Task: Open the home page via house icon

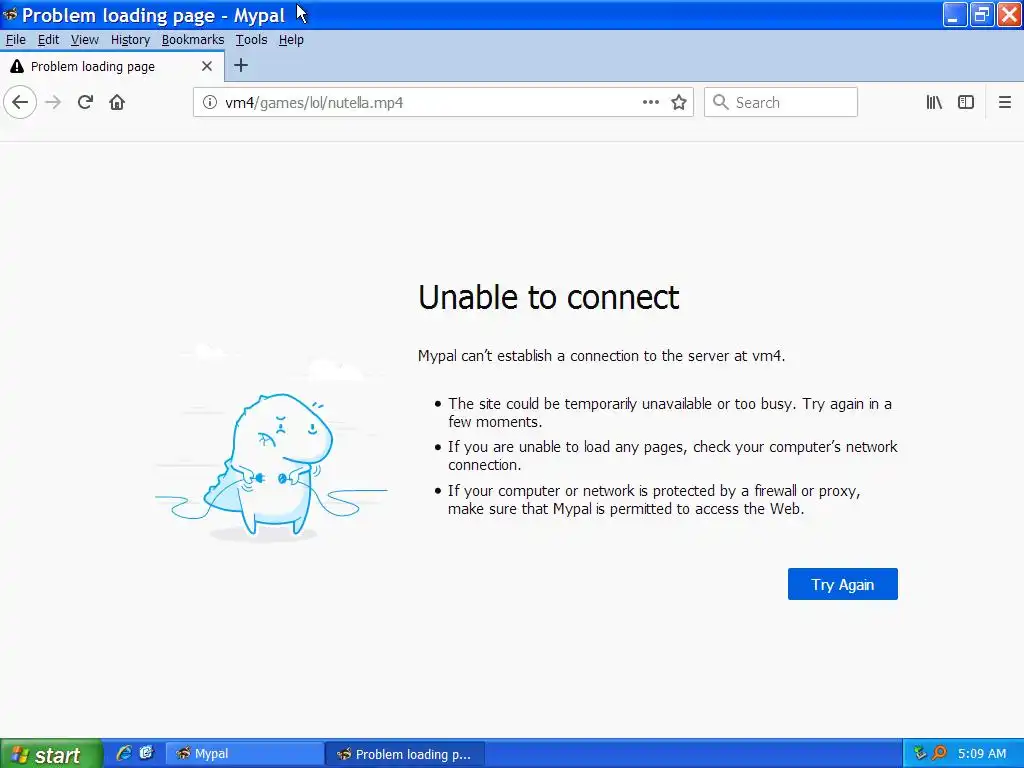Action: click(x=117, y=103)
